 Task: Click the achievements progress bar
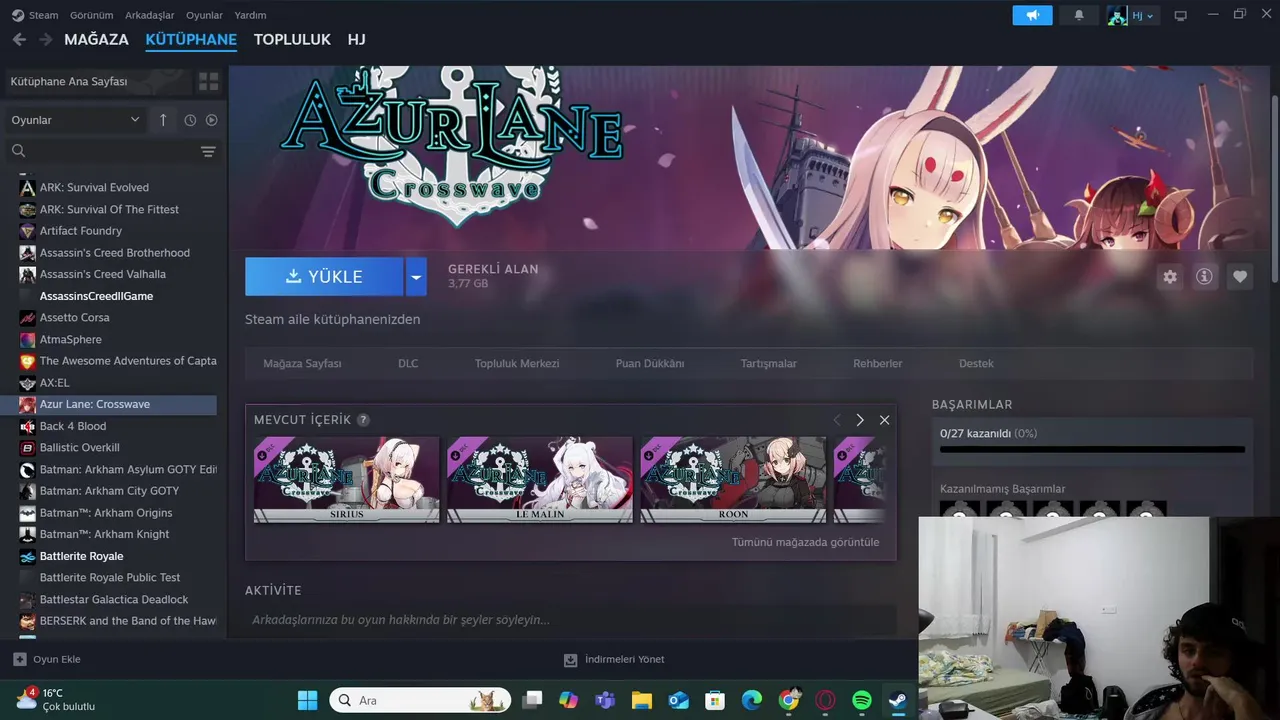(x=1092, y=450)
